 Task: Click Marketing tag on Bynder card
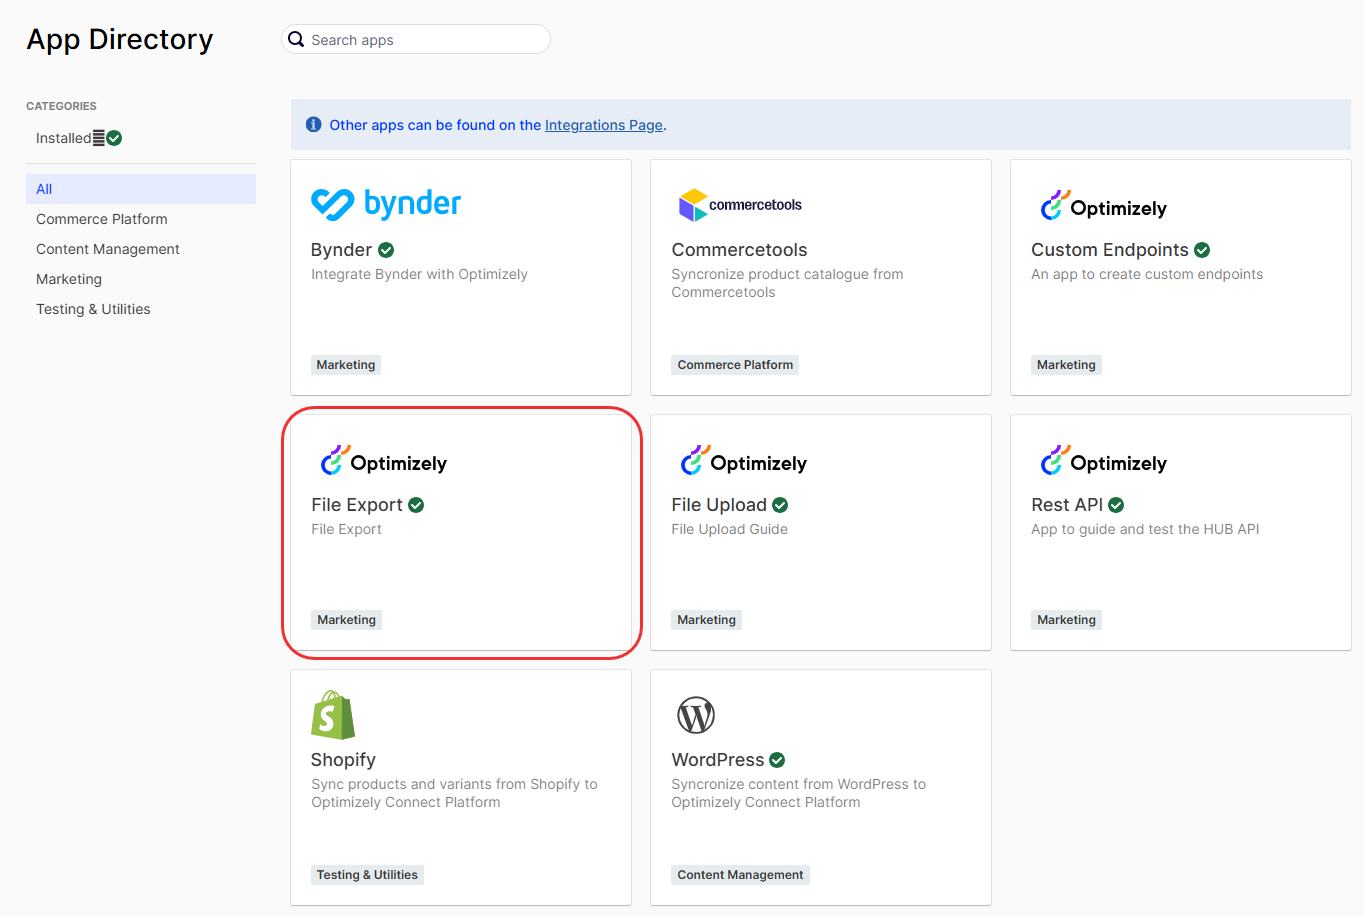[346, 365]
